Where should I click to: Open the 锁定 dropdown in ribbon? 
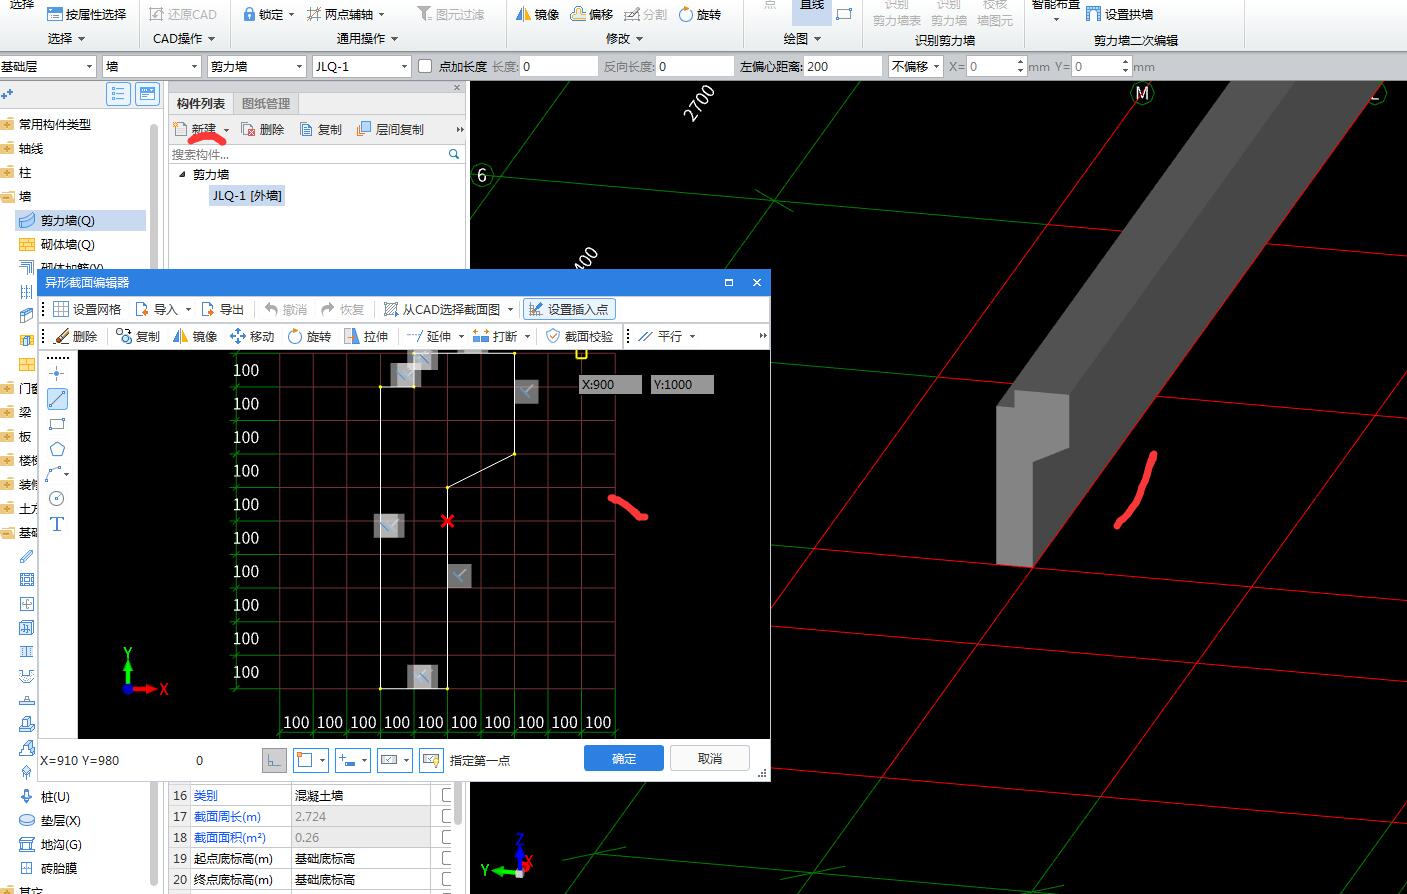291,14
